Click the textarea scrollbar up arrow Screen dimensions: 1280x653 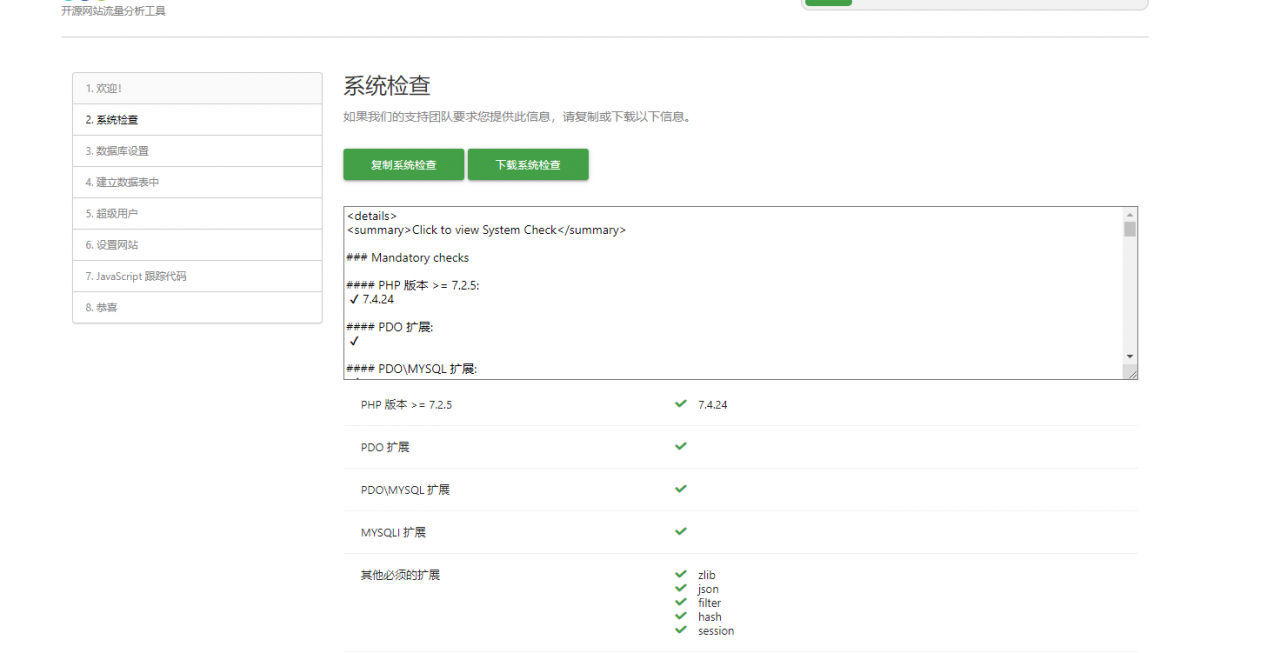1130,214
